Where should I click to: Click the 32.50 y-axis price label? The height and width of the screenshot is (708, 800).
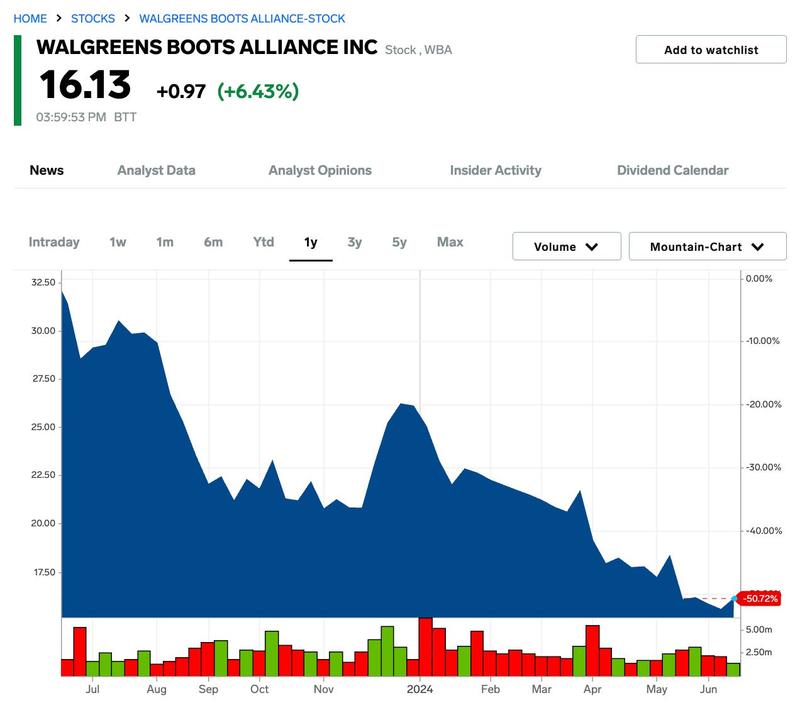coord(43,283)
